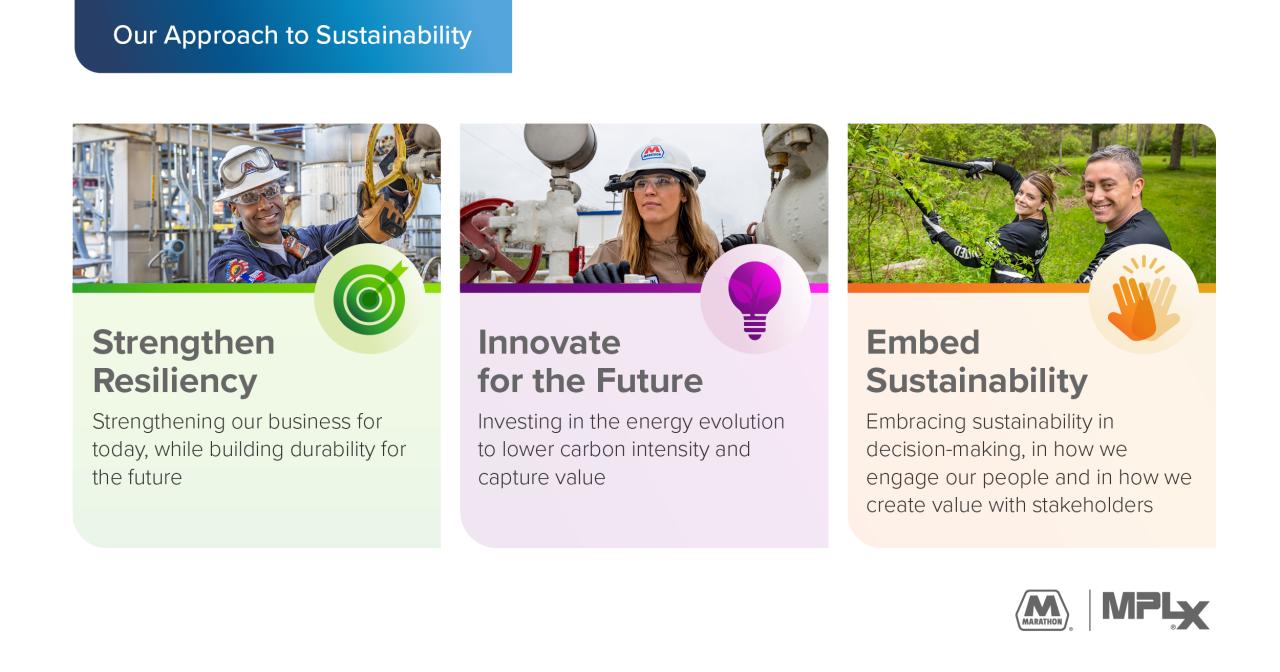The height and width of the screenshot is (672, 1280).
Task: Click the orange high-five hands icon
Action: (1143, 298)
